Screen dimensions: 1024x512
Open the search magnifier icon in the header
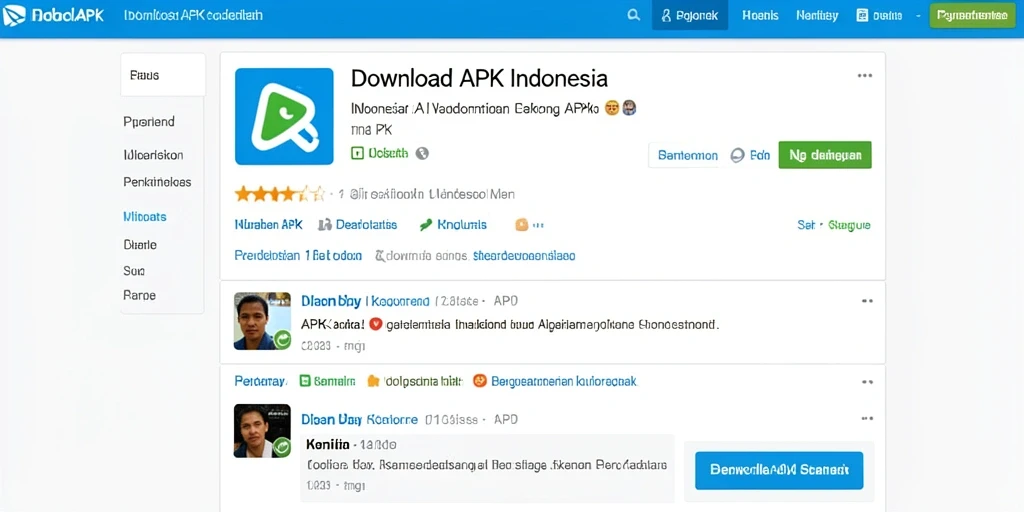pos(633,15)
